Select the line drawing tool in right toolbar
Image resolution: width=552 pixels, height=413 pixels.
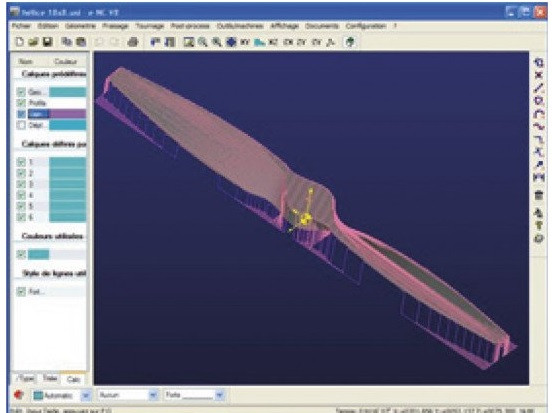tap(539, 88)
